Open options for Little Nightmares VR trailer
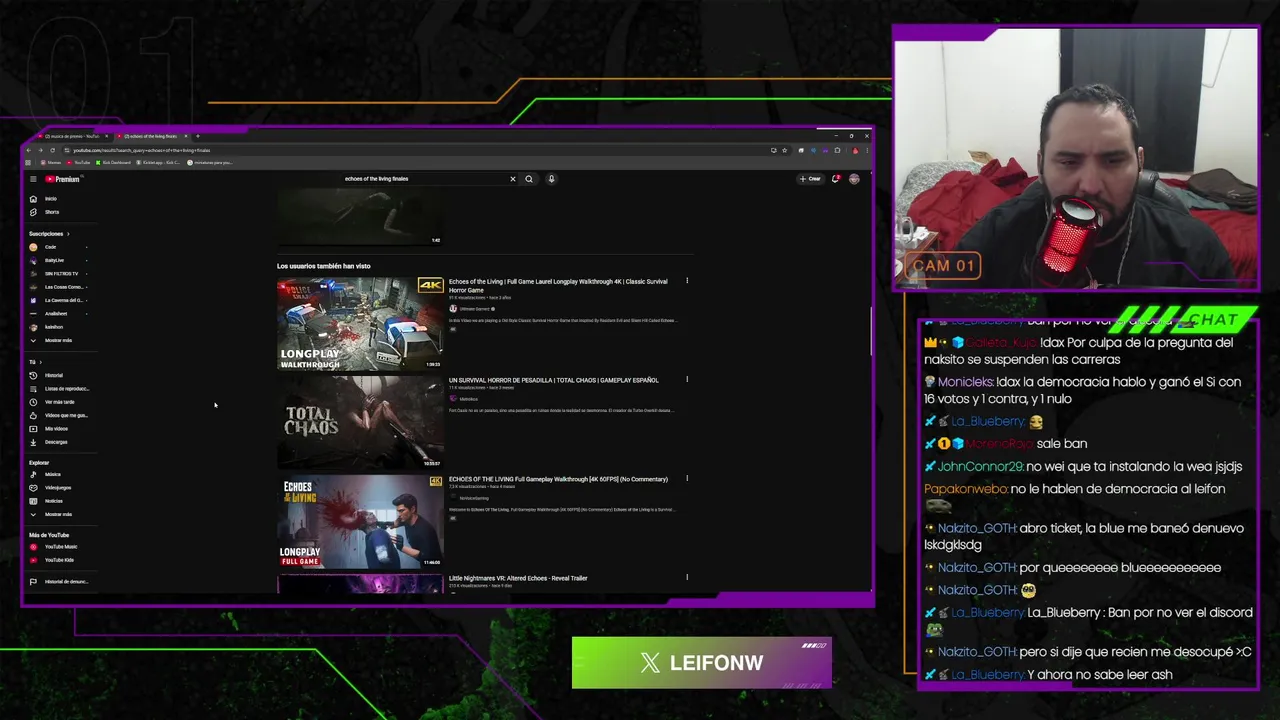The height and width of the screenshot is (720, 1280). pos(687,577)
